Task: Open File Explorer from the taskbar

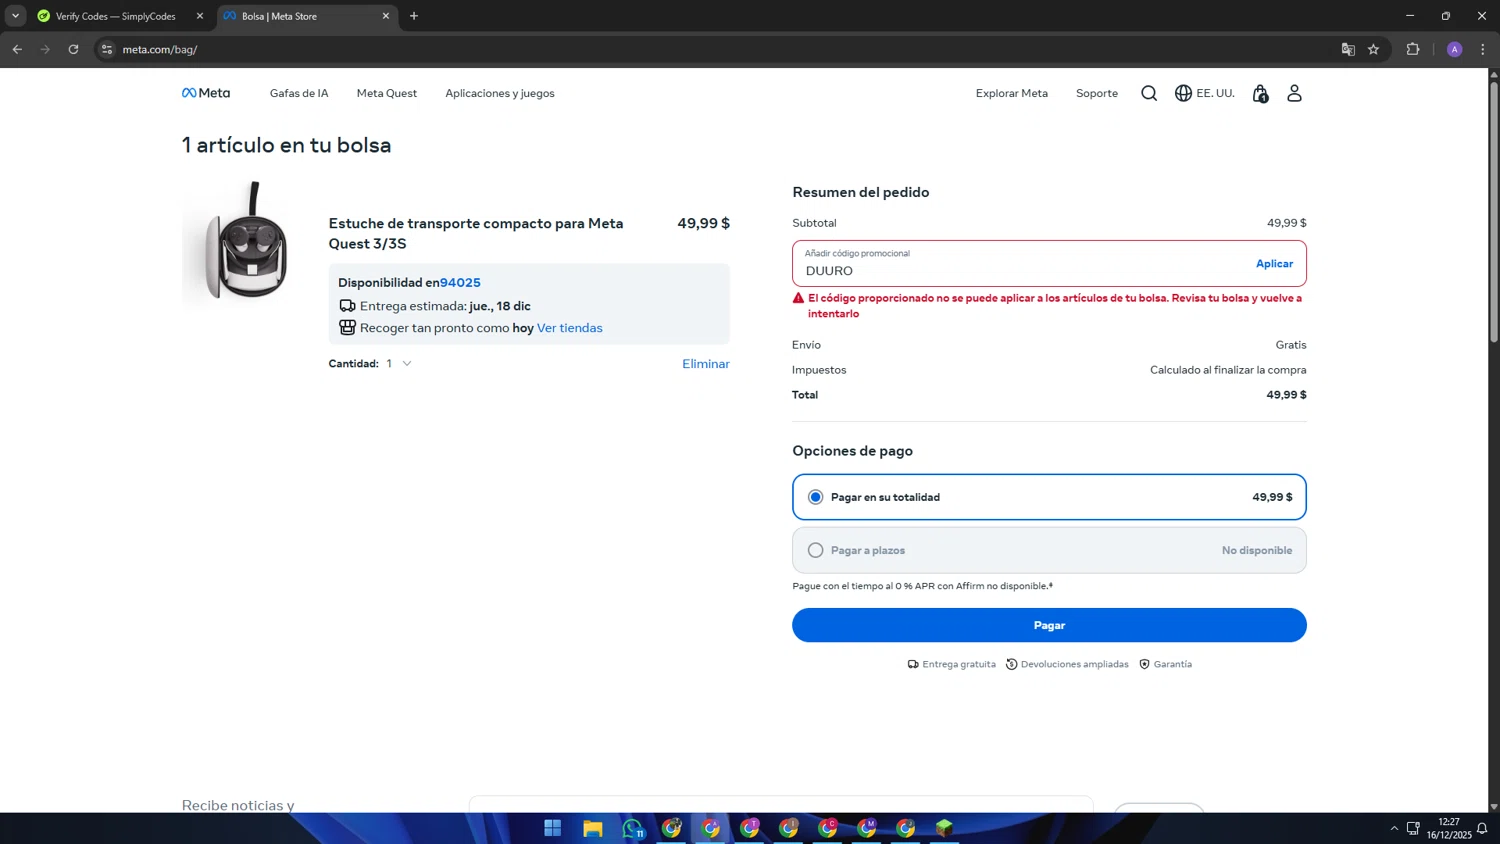Action: point(593,828)
